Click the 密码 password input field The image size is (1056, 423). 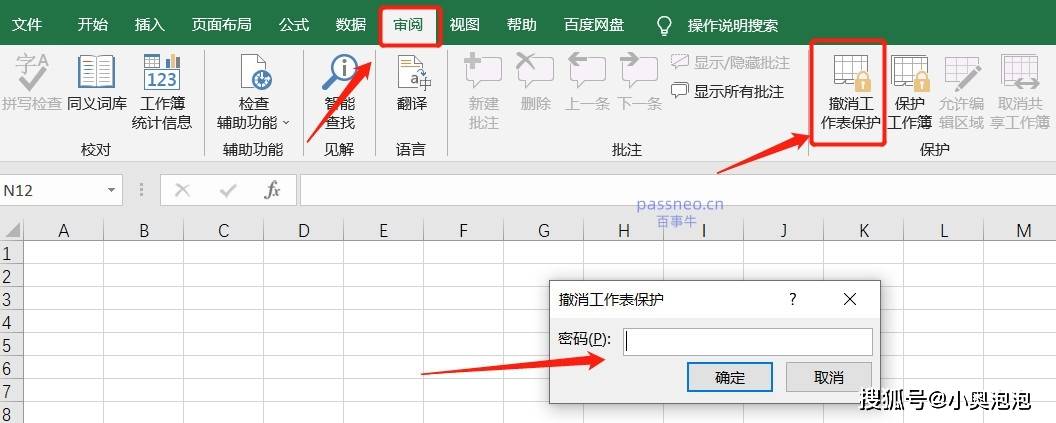[747, 342]
